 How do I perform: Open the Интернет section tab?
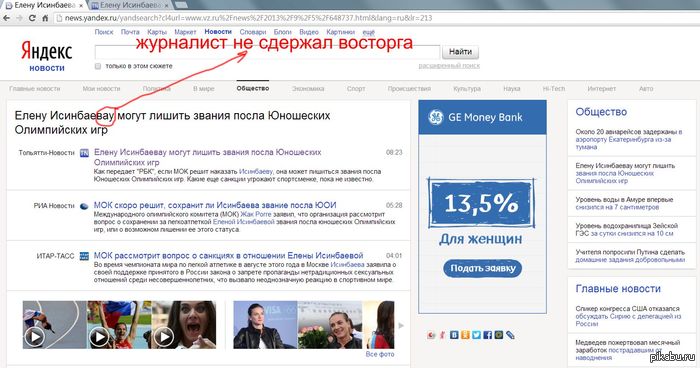tap(602, 89)
